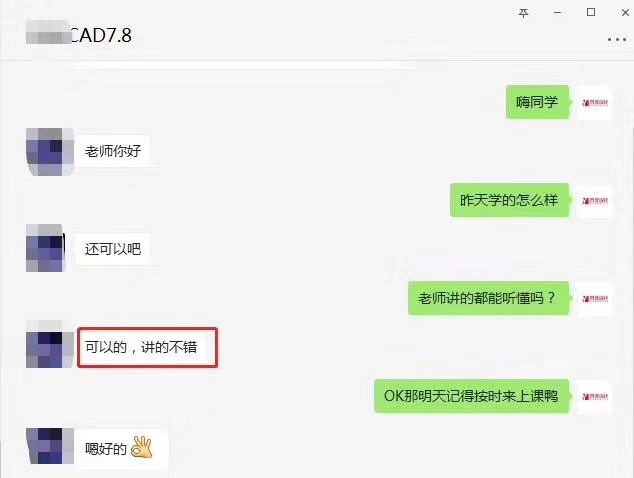Select the OK那明天记得按时来上课鸭 bubble
Image resolution: width=634 pixels, height=478 pixels.
[471, 396]
